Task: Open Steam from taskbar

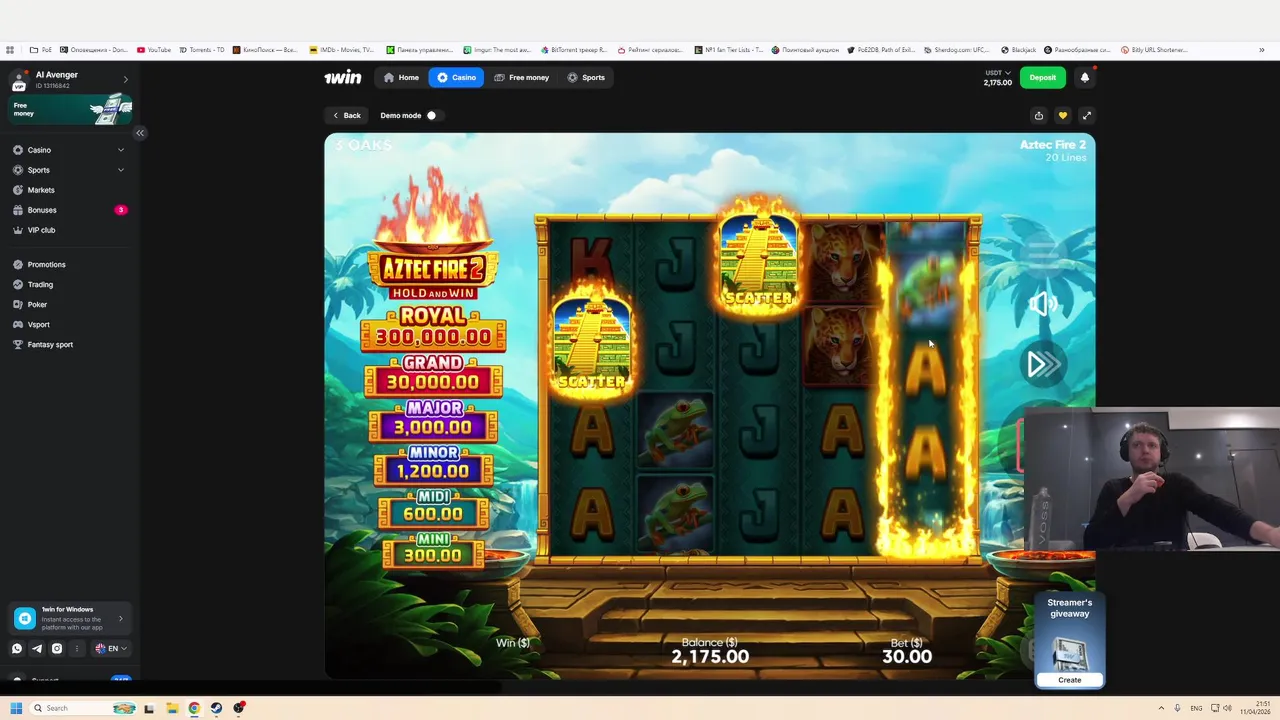Action: [x=216, y=708]
